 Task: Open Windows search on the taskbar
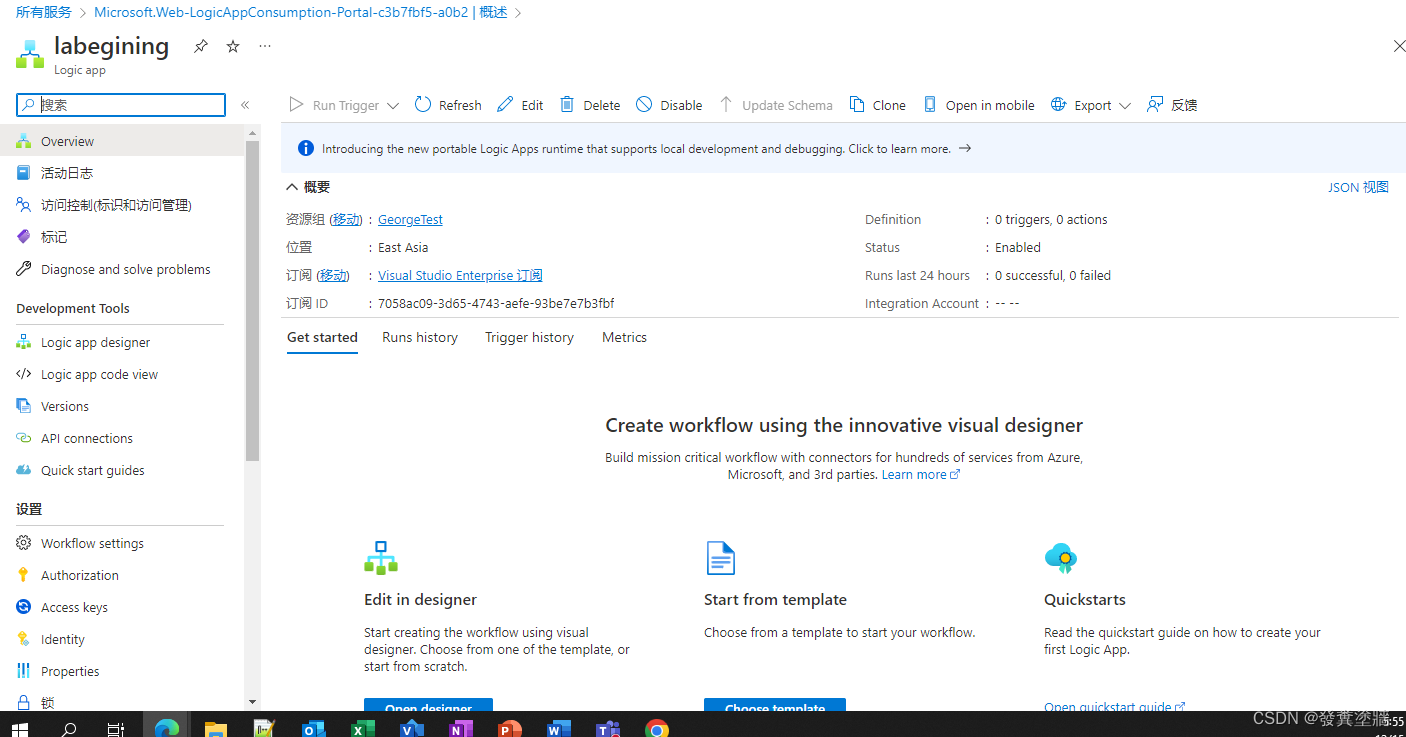pos(69,729)
